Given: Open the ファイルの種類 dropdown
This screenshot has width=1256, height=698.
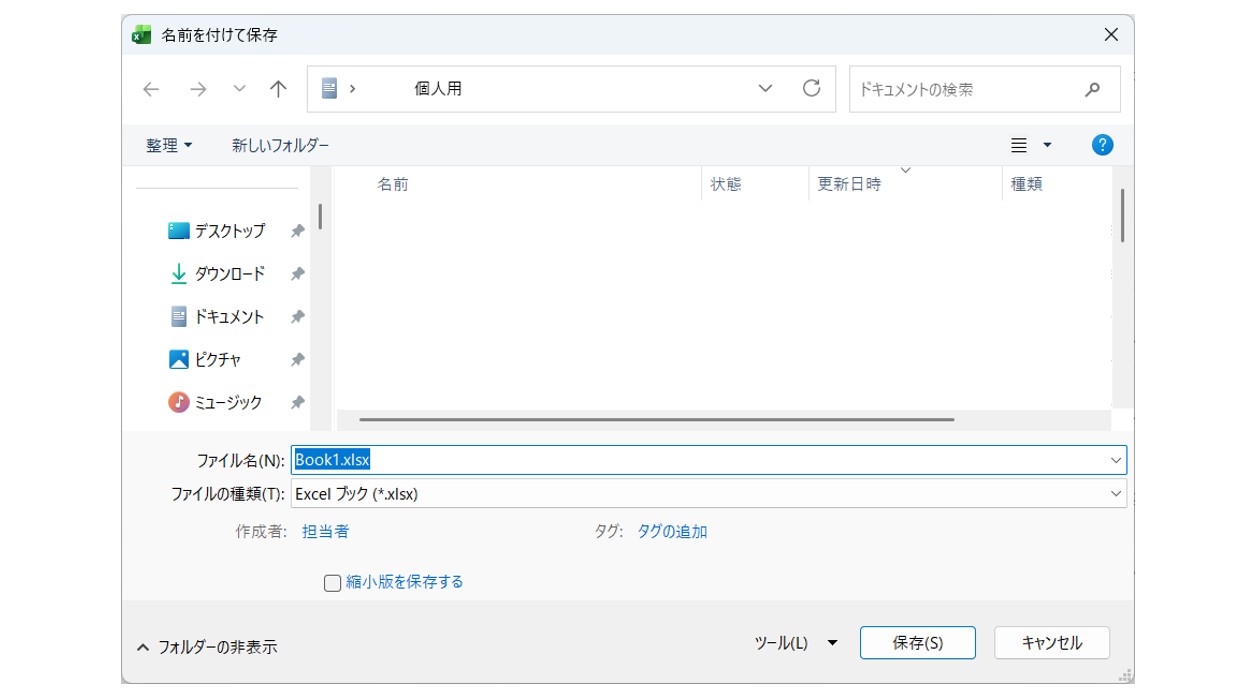Looking at the screenshot, I should pos(1114,492).
